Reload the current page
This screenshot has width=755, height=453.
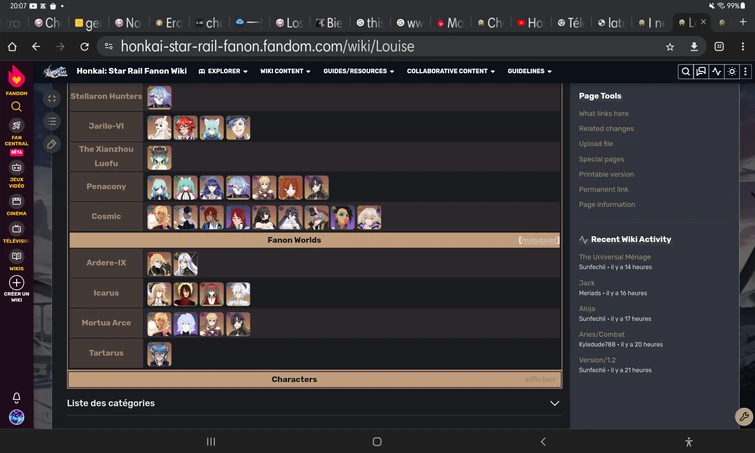(x=84, y=47)
